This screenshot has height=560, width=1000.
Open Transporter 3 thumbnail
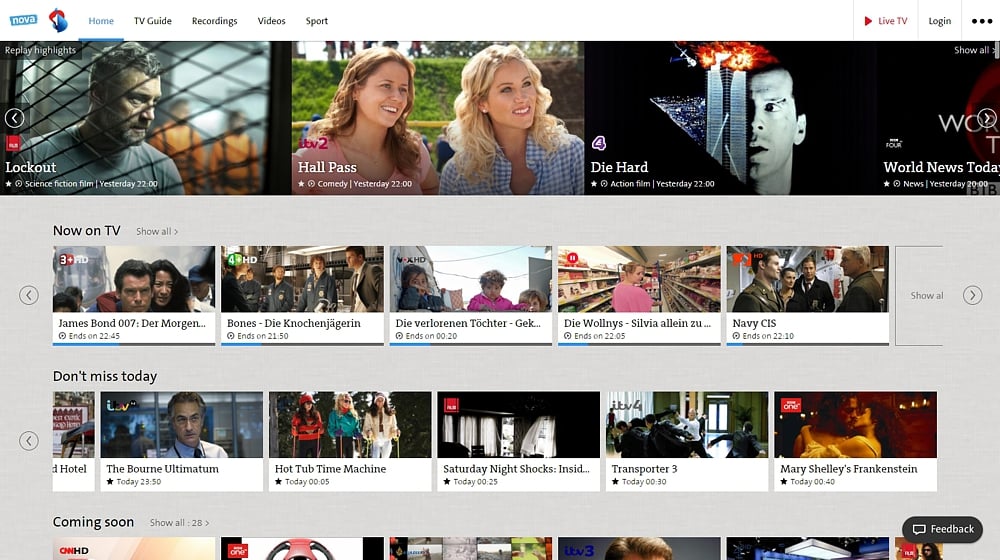pyautogui.click(x=687, y=425)
